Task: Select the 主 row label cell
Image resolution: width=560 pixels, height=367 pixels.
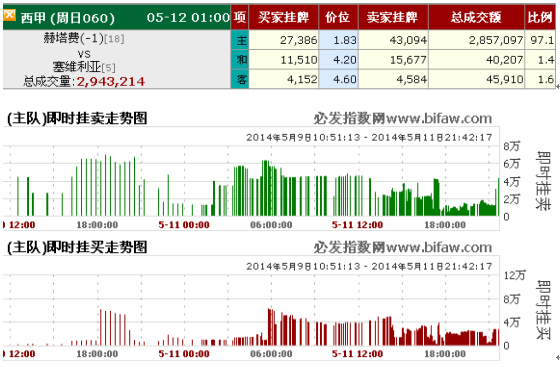Action: (240, 40)
